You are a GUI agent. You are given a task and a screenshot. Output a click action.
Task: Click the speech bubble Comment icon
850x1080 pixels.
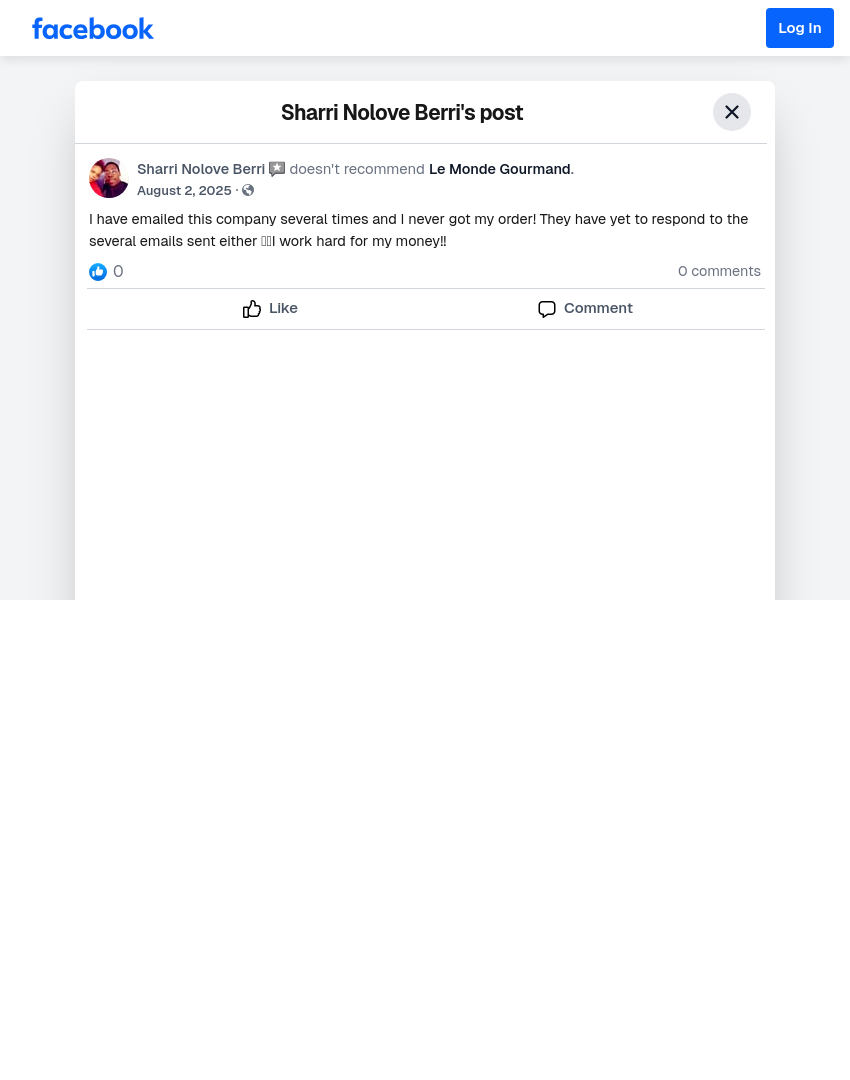[547, 309]
